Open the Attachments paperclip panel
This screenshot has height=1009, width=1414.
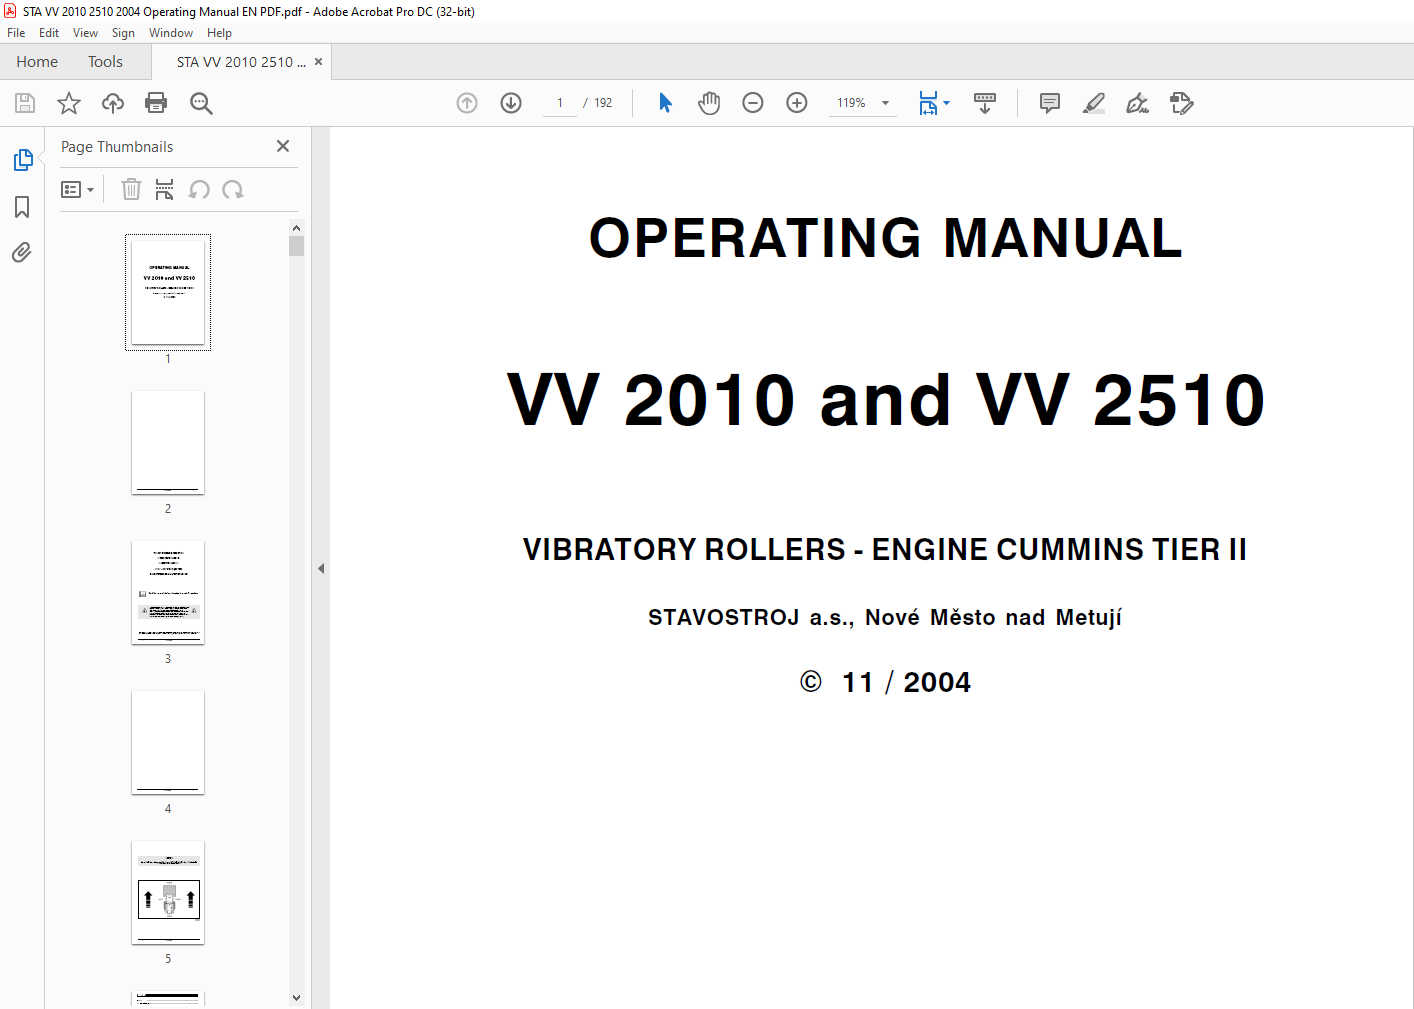(x=22, y=252)
